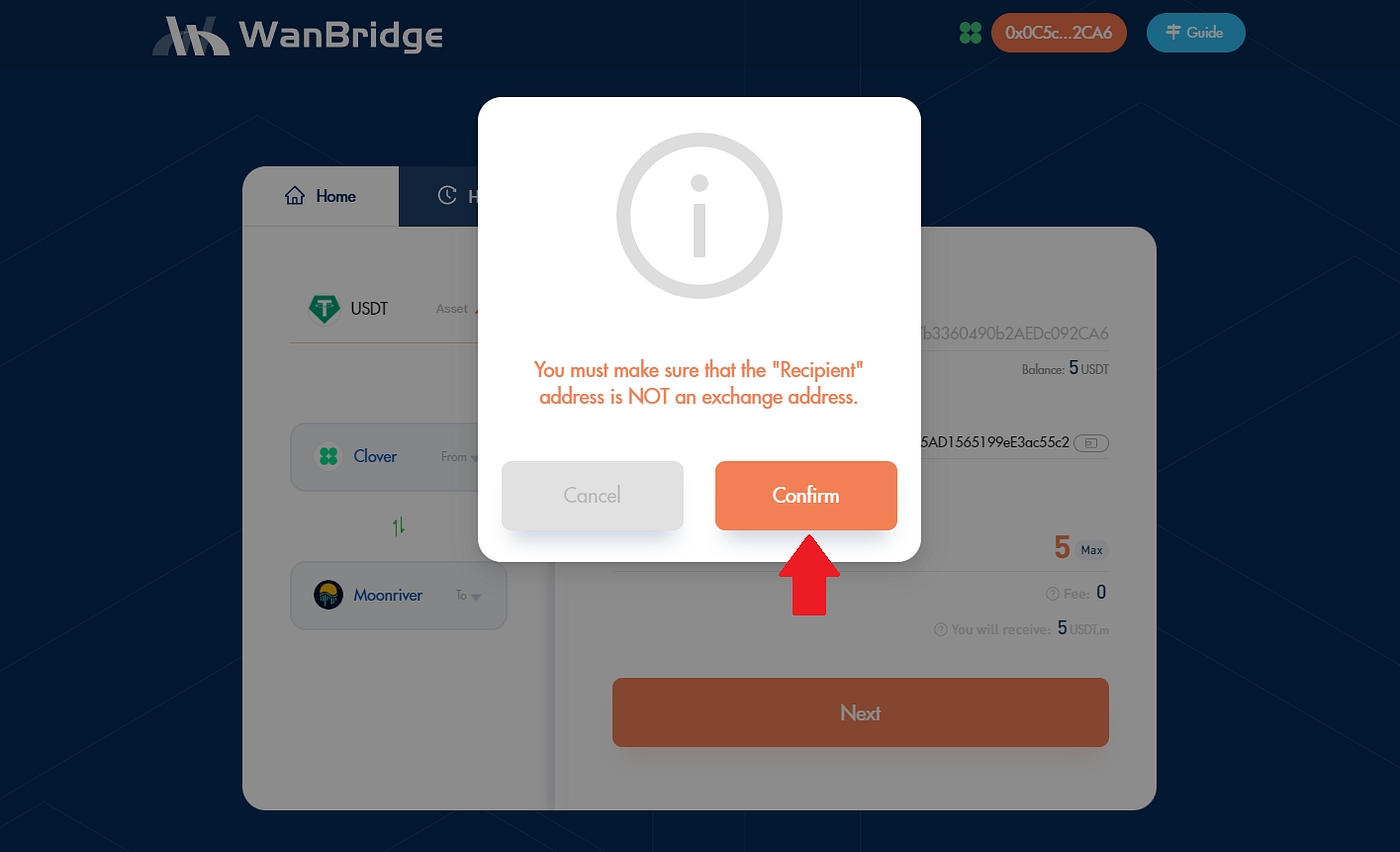The height and width of the screenshot is (852, 1400).
Task: Click the green Clover network icon in header
Action: (969, 33)
